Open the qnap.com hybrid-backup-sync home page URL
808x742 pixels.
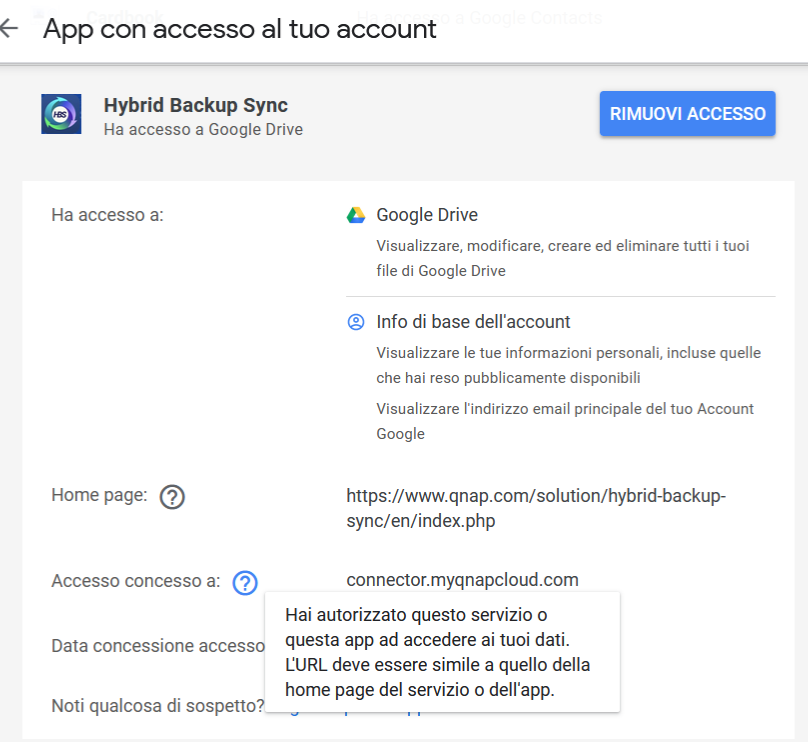coord(536,508)
